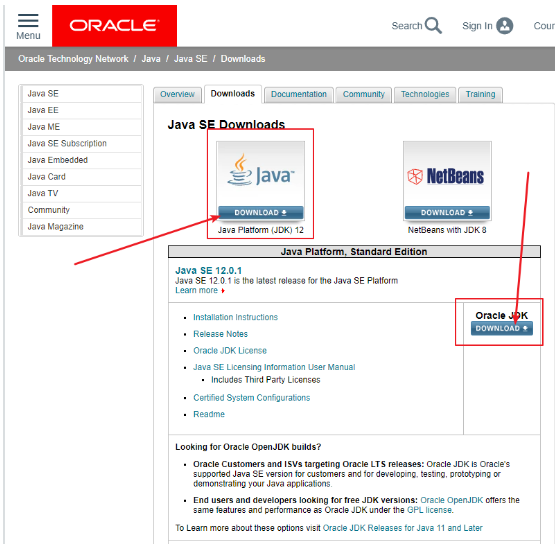Click the Downloads breadcrumb
Viewport: 555px width, 547px height.
tap(243, 59)
